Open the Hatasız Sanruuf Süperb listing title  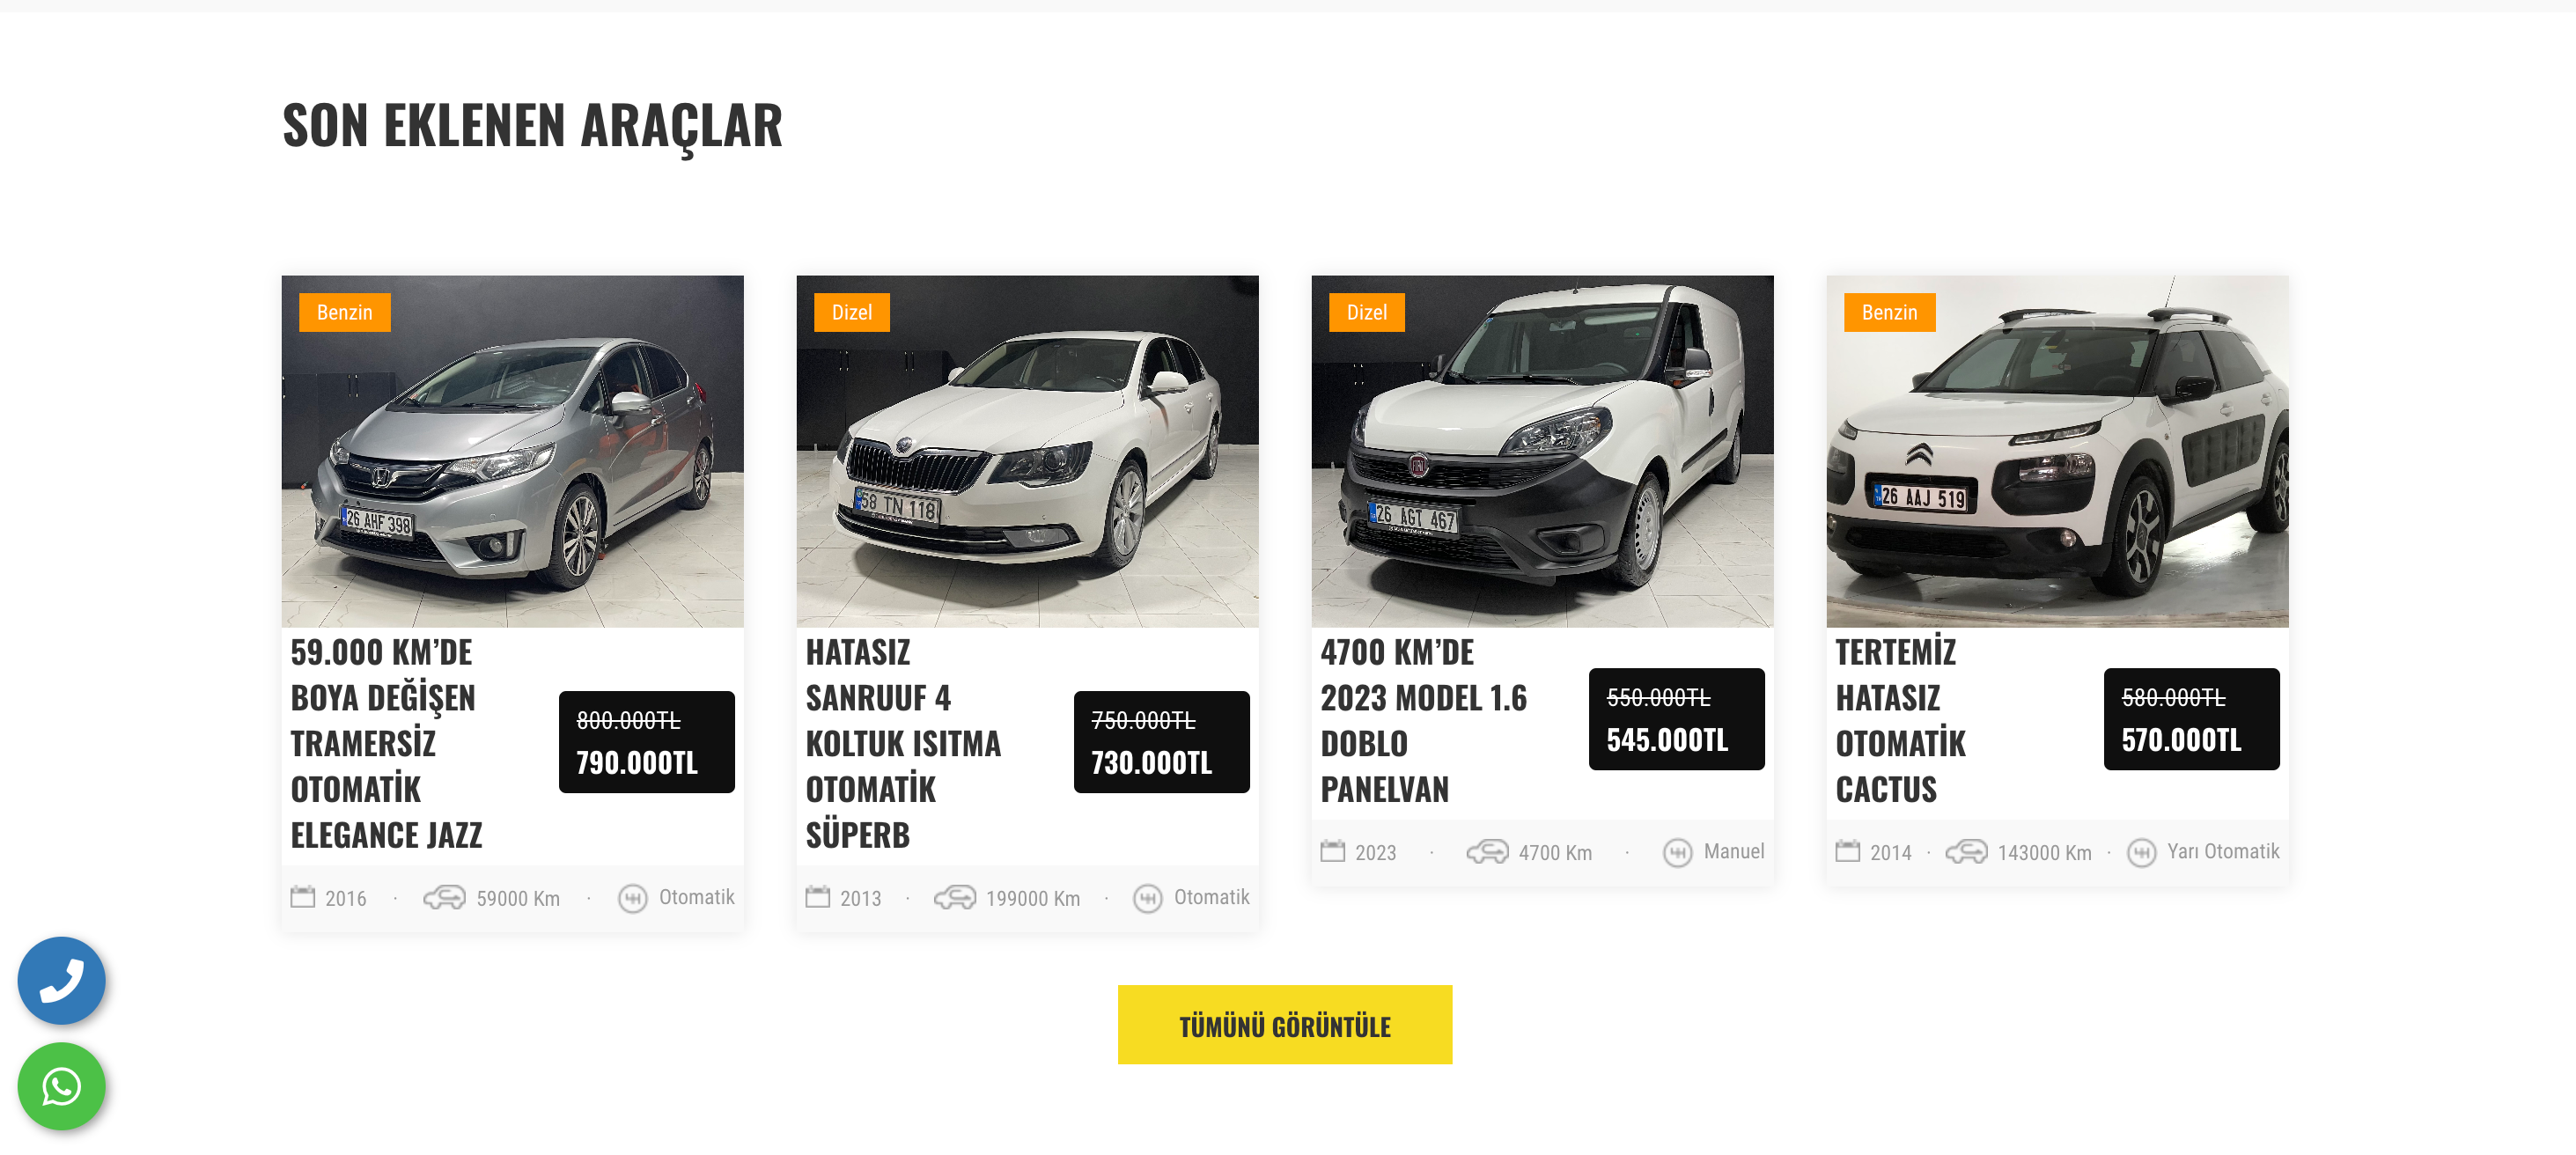903,743
